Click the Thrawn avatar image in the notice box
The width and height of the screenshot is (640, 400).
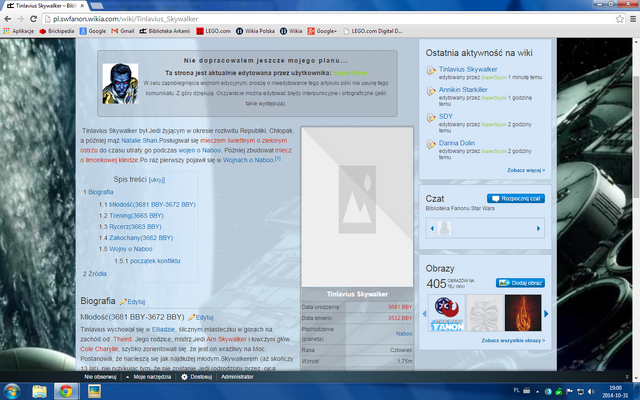click(120, 83)
